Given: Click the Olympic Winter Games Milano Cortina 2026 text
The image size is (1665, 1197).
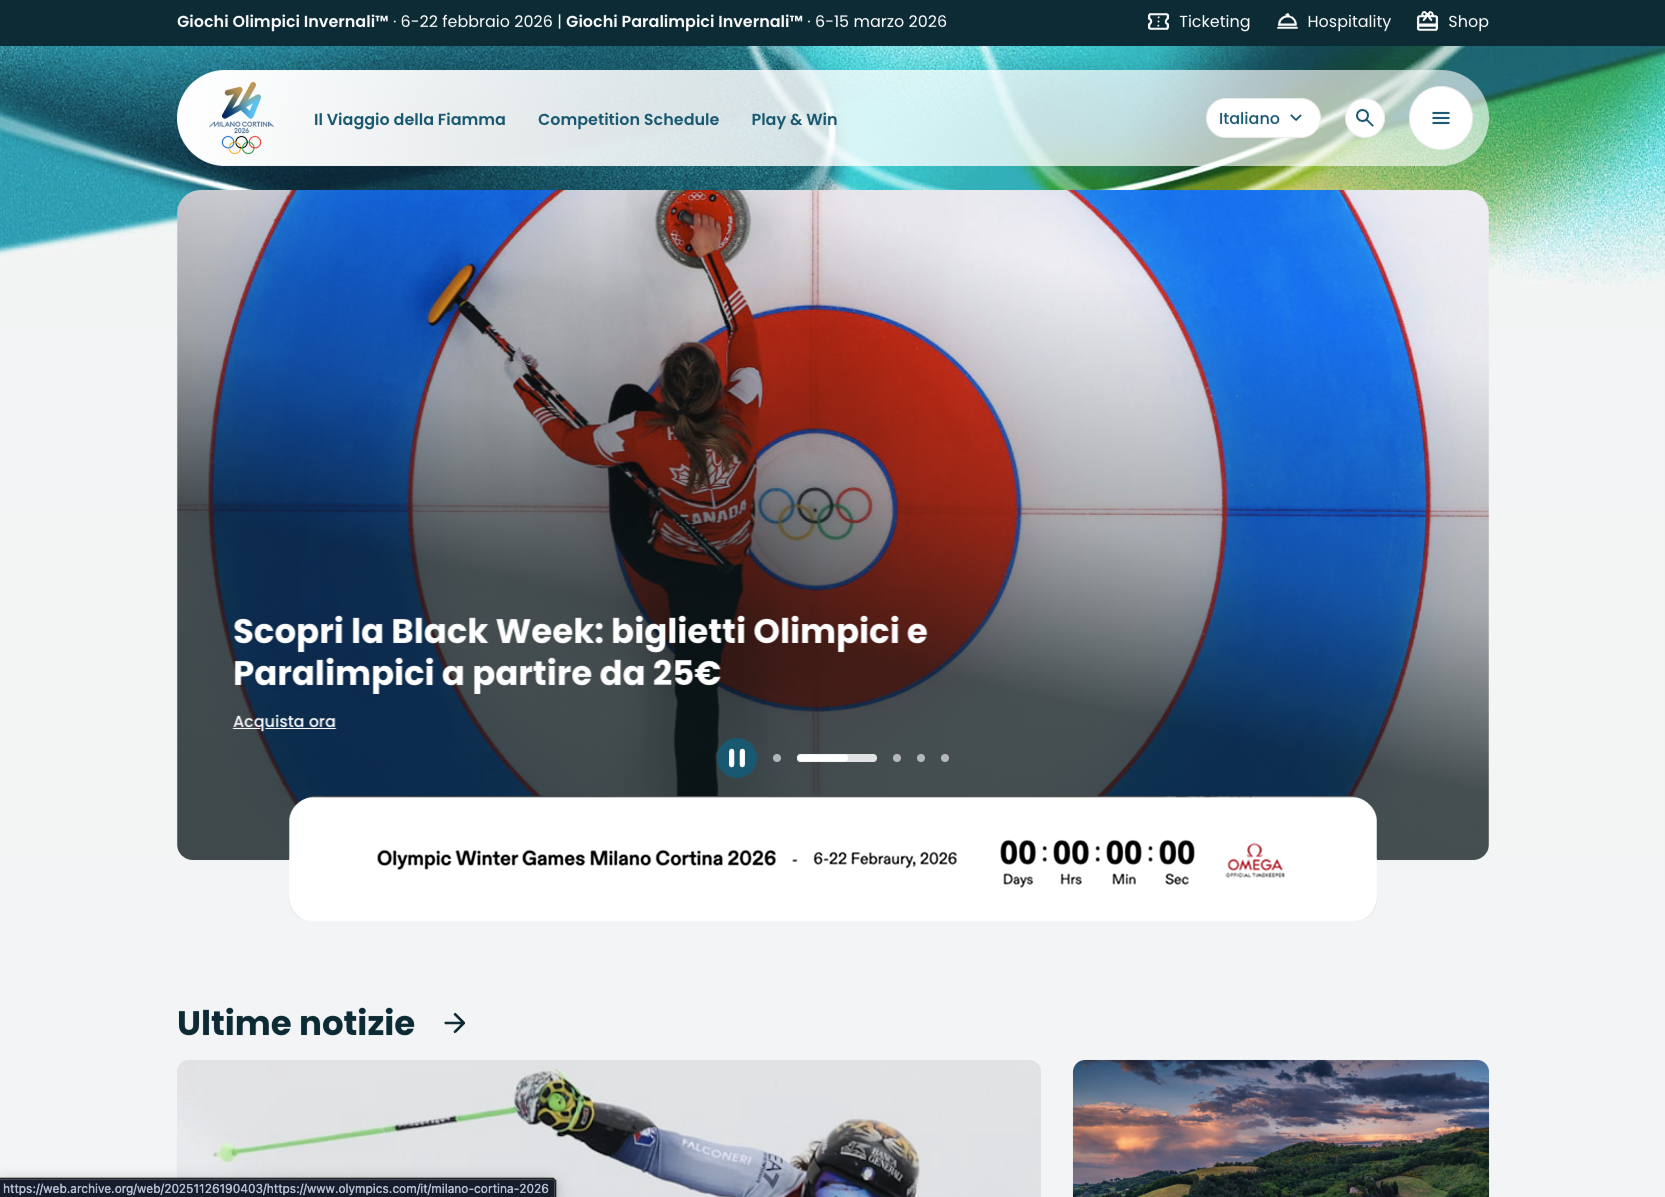Looking at the screenshot, I should (x=576, y=858).
